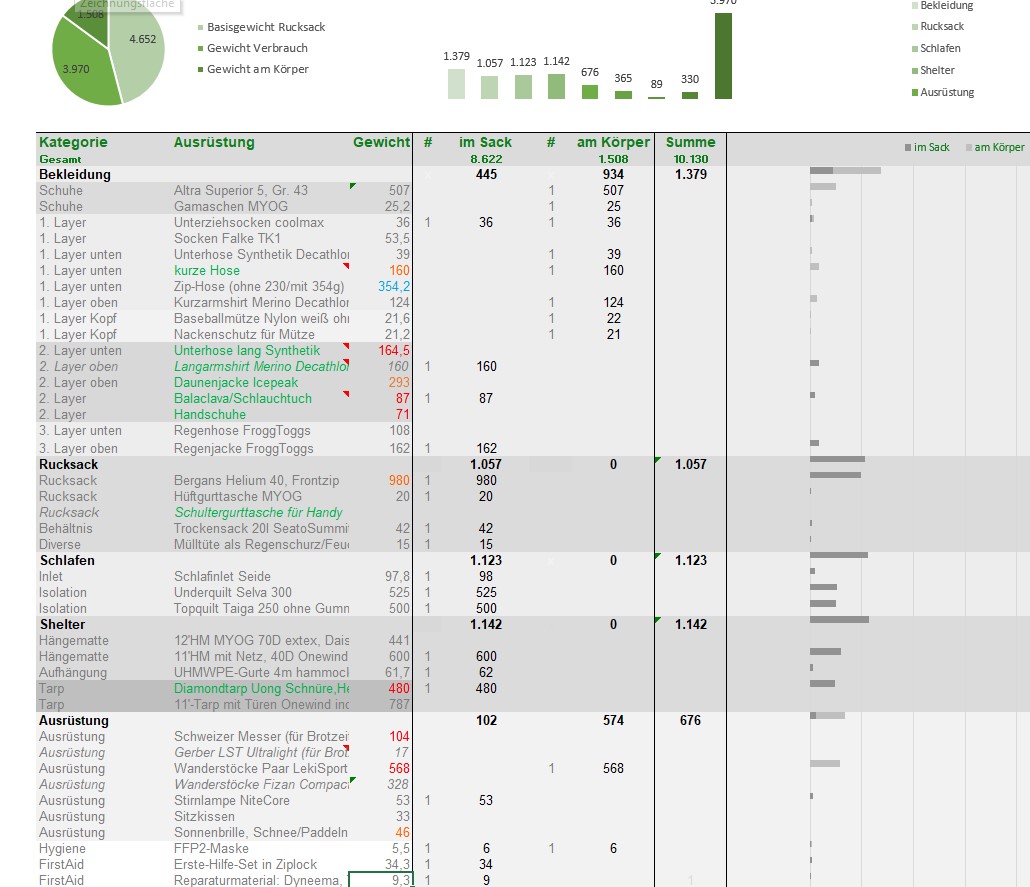Click the am Körper column header cell

pyautogui.click(x=614, y=142)
